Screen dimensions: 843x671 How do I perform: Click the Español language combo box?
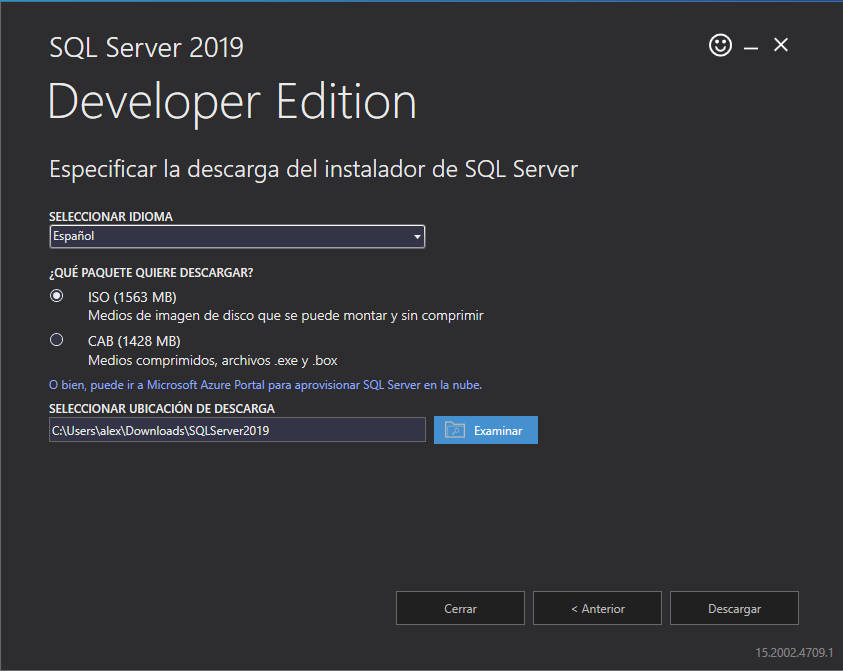coord(237,237)
